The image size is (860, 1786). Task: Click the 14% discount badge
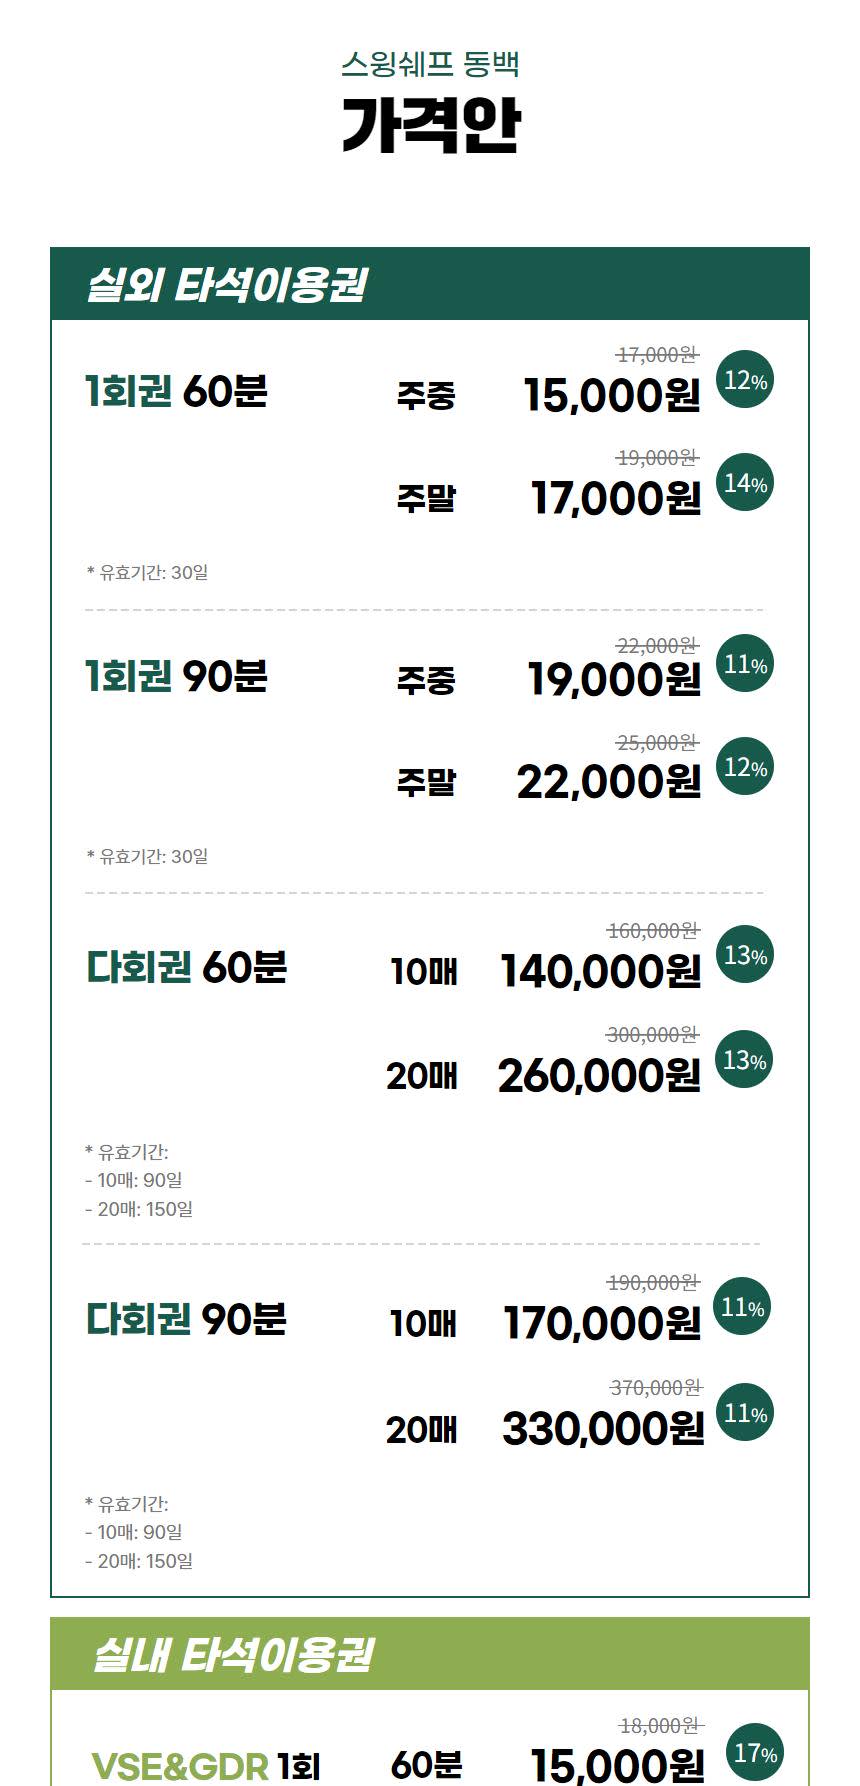tap(745, 483)
